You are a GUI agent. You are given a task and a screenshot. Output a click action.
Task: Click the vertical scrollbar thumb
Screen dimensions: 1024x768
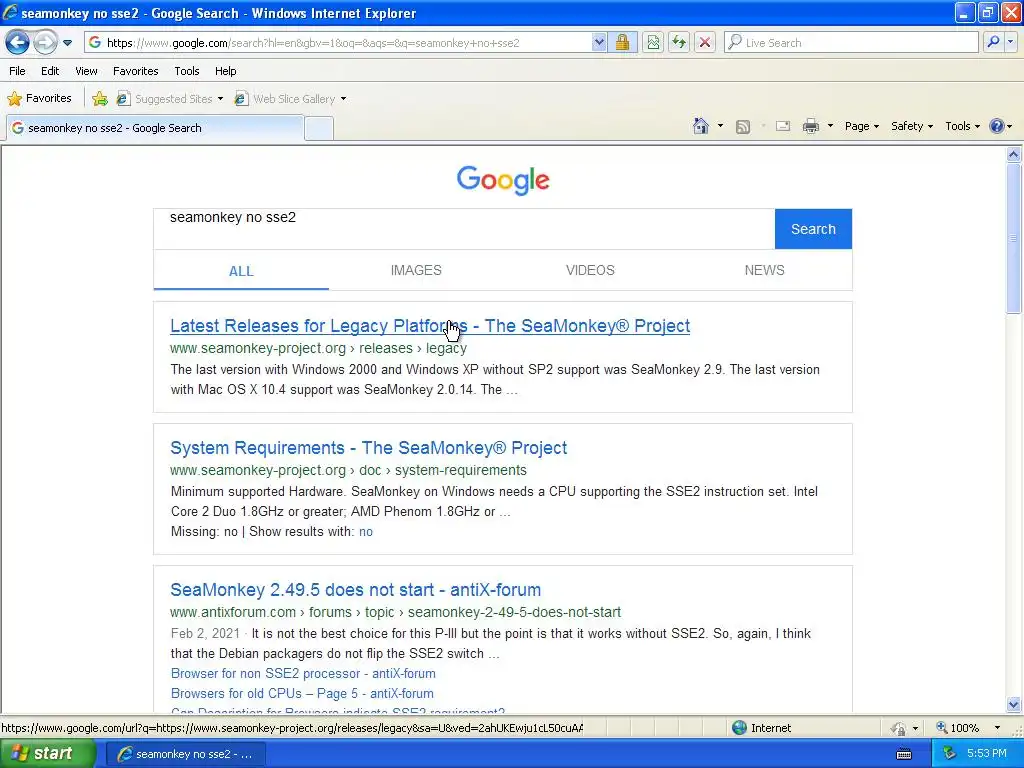(x=1014, y=238)
